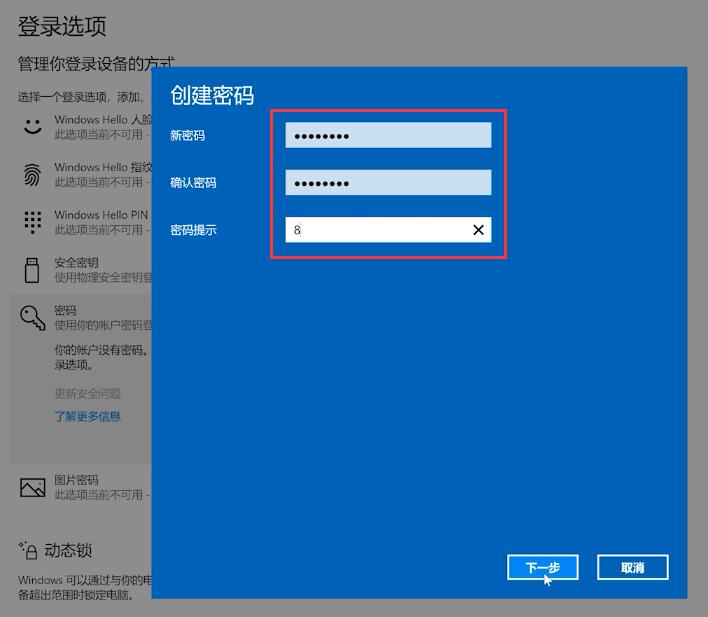The height and width of the screenshot is (617, 708).
Task: Click the 管理你登录设备的方式 heading
Action: (x=96, y=64)
